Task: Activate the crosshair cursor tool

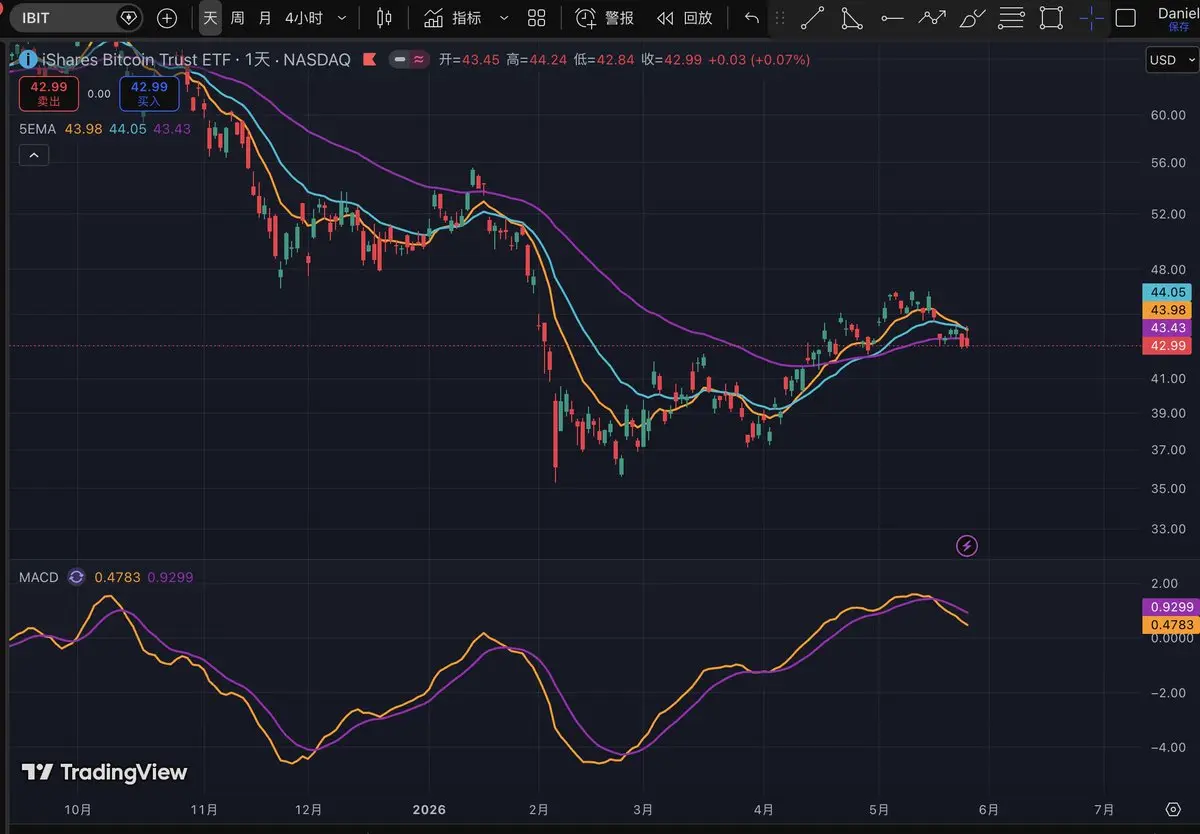Action: pos(1091,18)
